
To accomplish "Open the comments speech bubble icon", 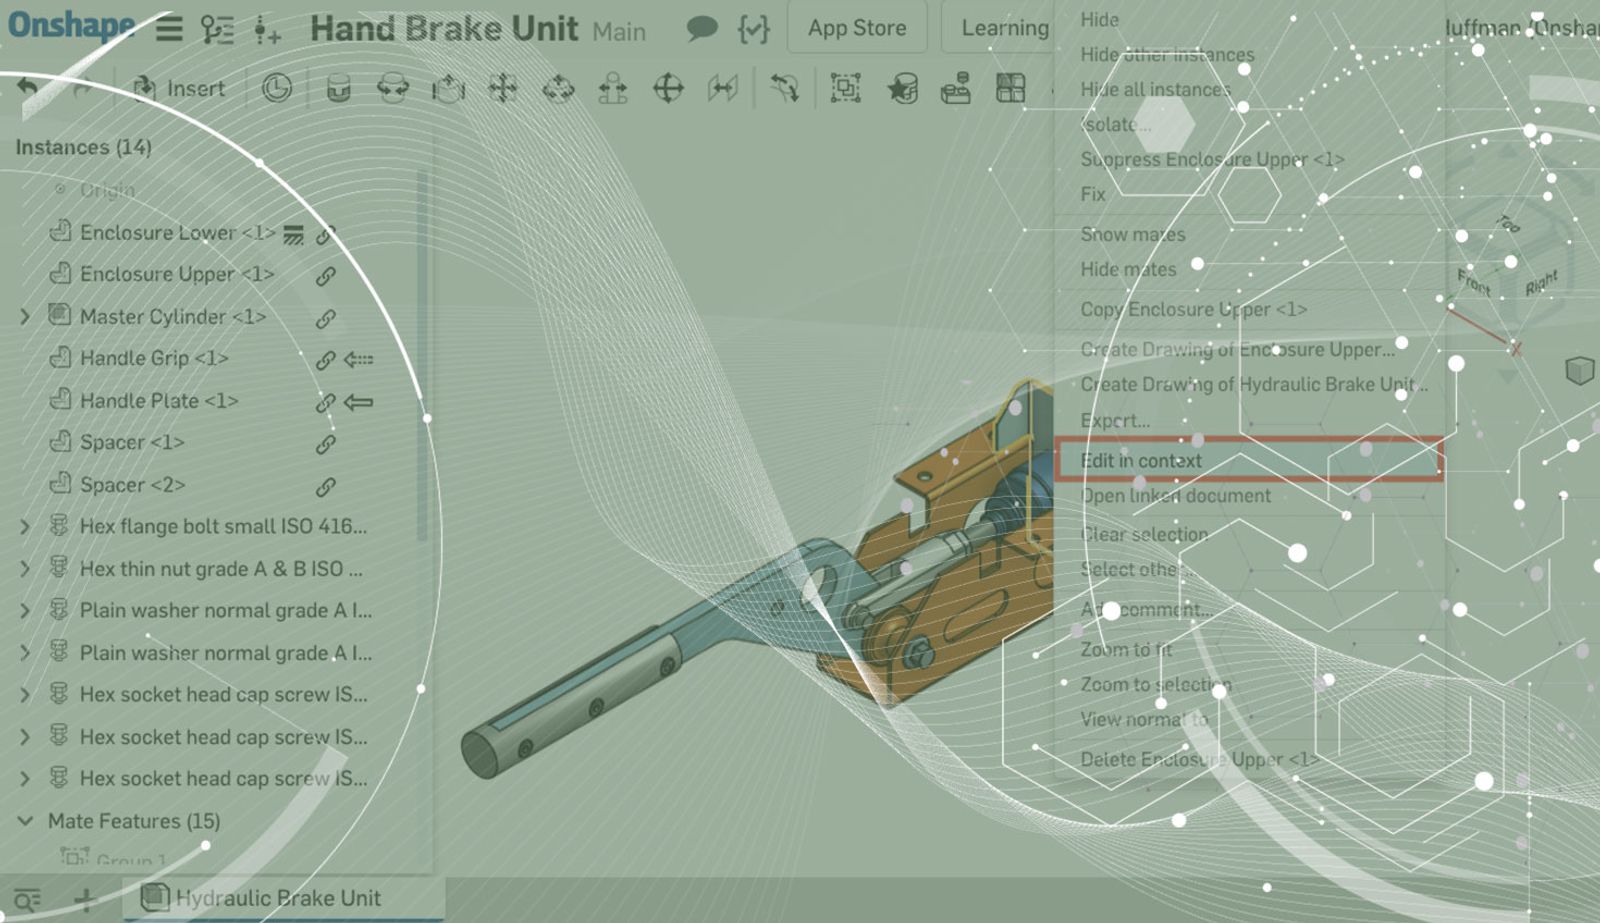I will [702, 28].
